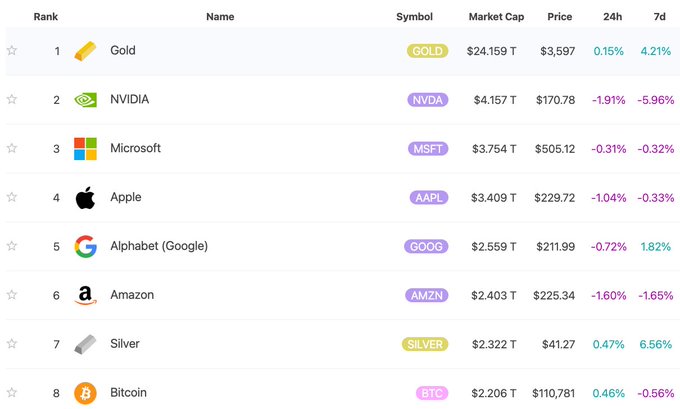The image size is (680, 409).
Task: Click the Google G logo icon
Action: point(85,247)
